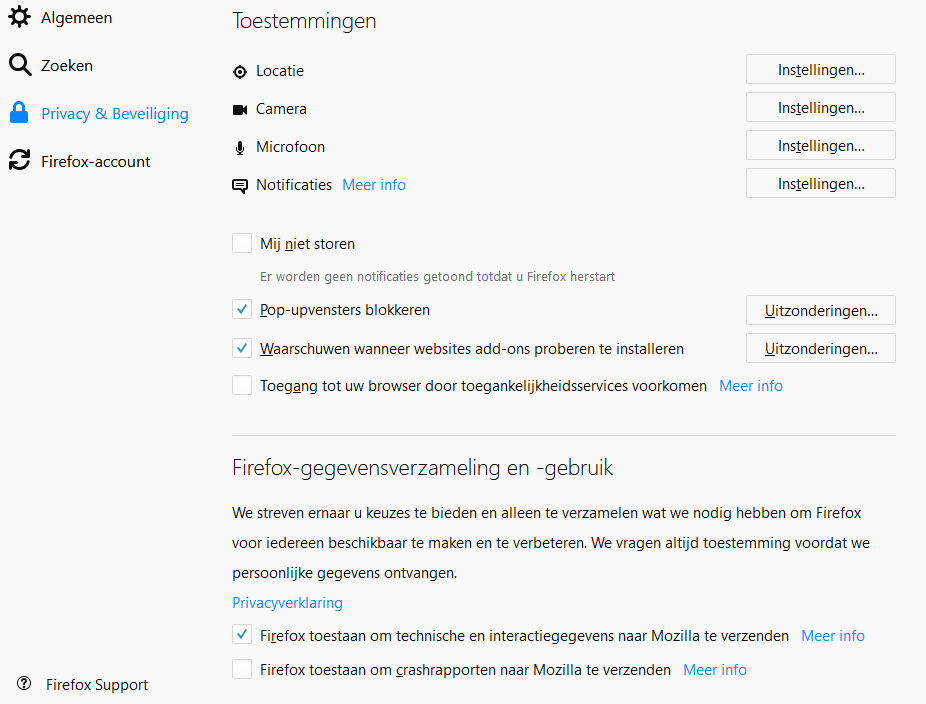
Task: Toggle the add-ons installation warning checkbox
Action: click(242, 349)
